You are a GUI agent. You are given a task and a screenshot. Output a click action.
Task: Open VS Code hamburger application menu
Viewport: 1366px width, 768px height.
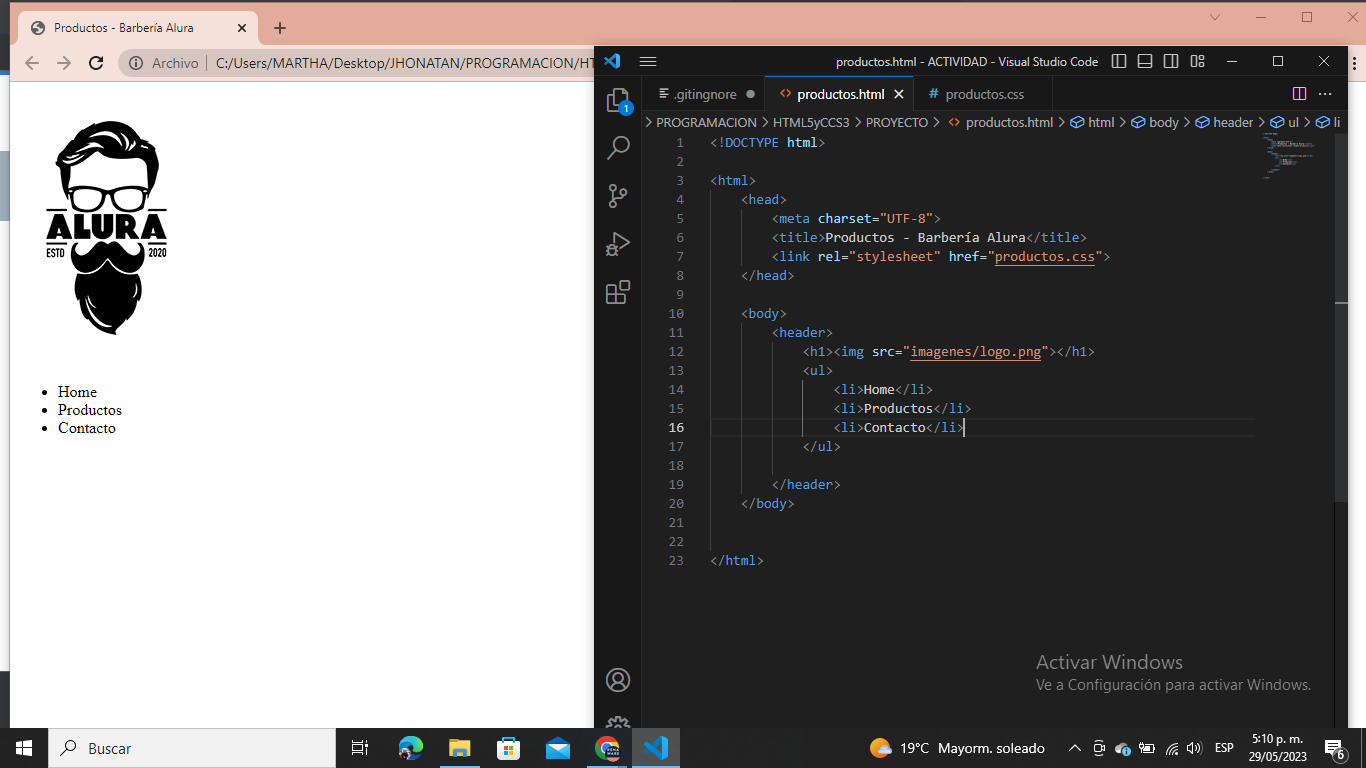click(648, 61)
